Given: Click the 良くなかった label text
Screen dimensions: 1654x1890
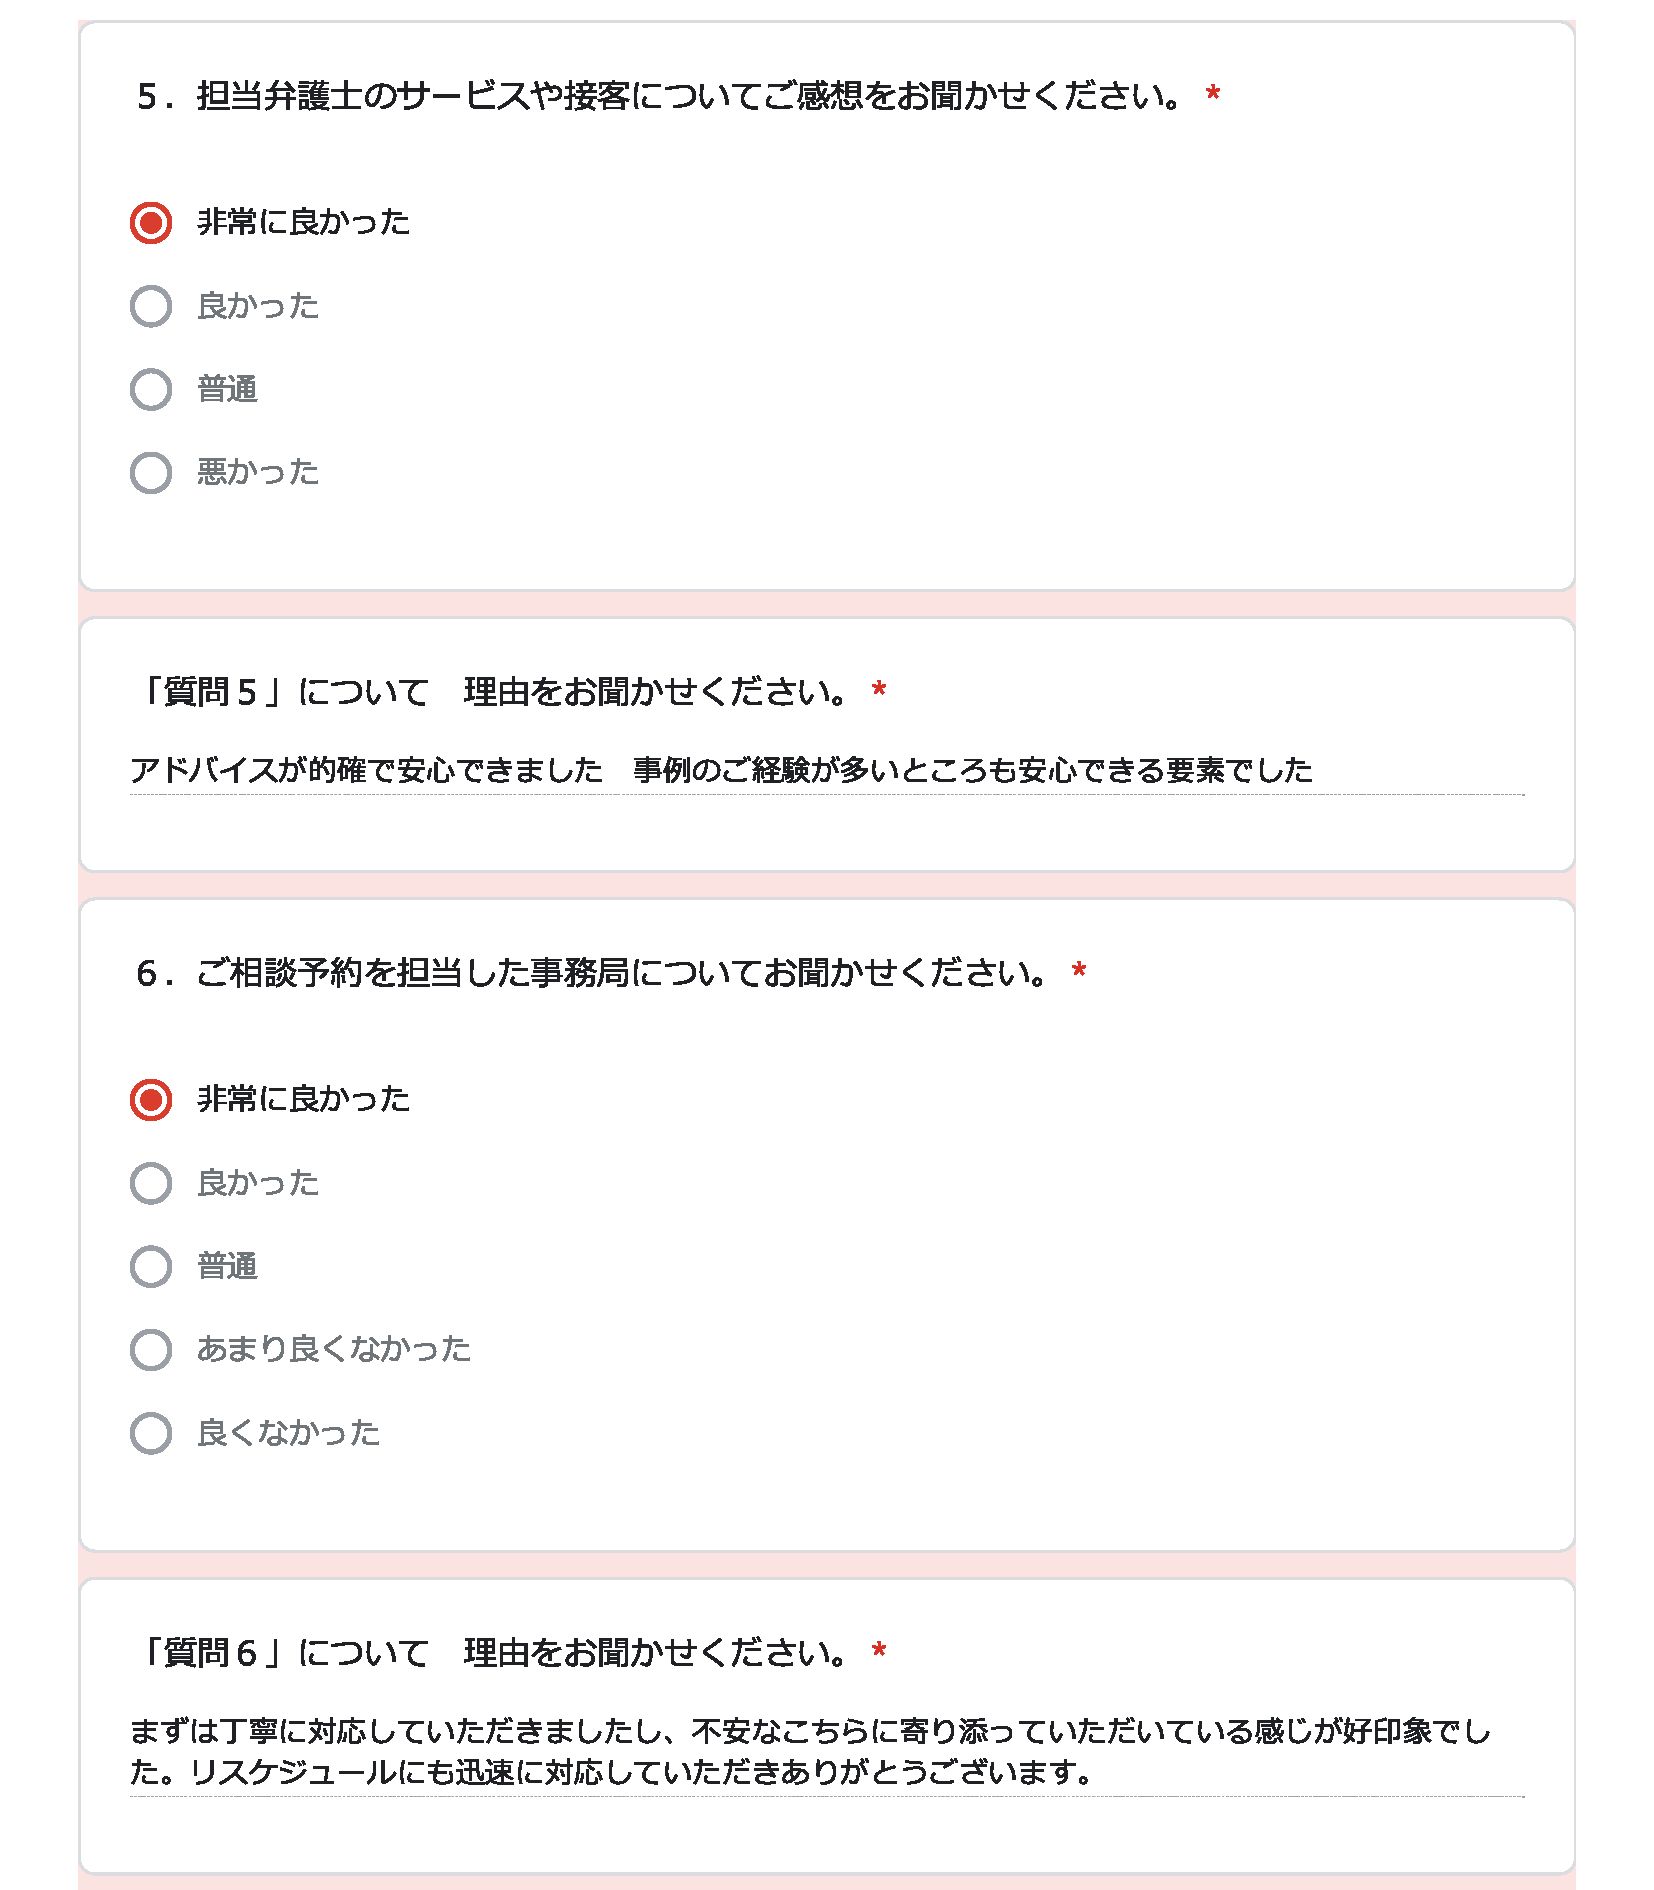Looking at the screenshot, I should (x=289, y=1433).
